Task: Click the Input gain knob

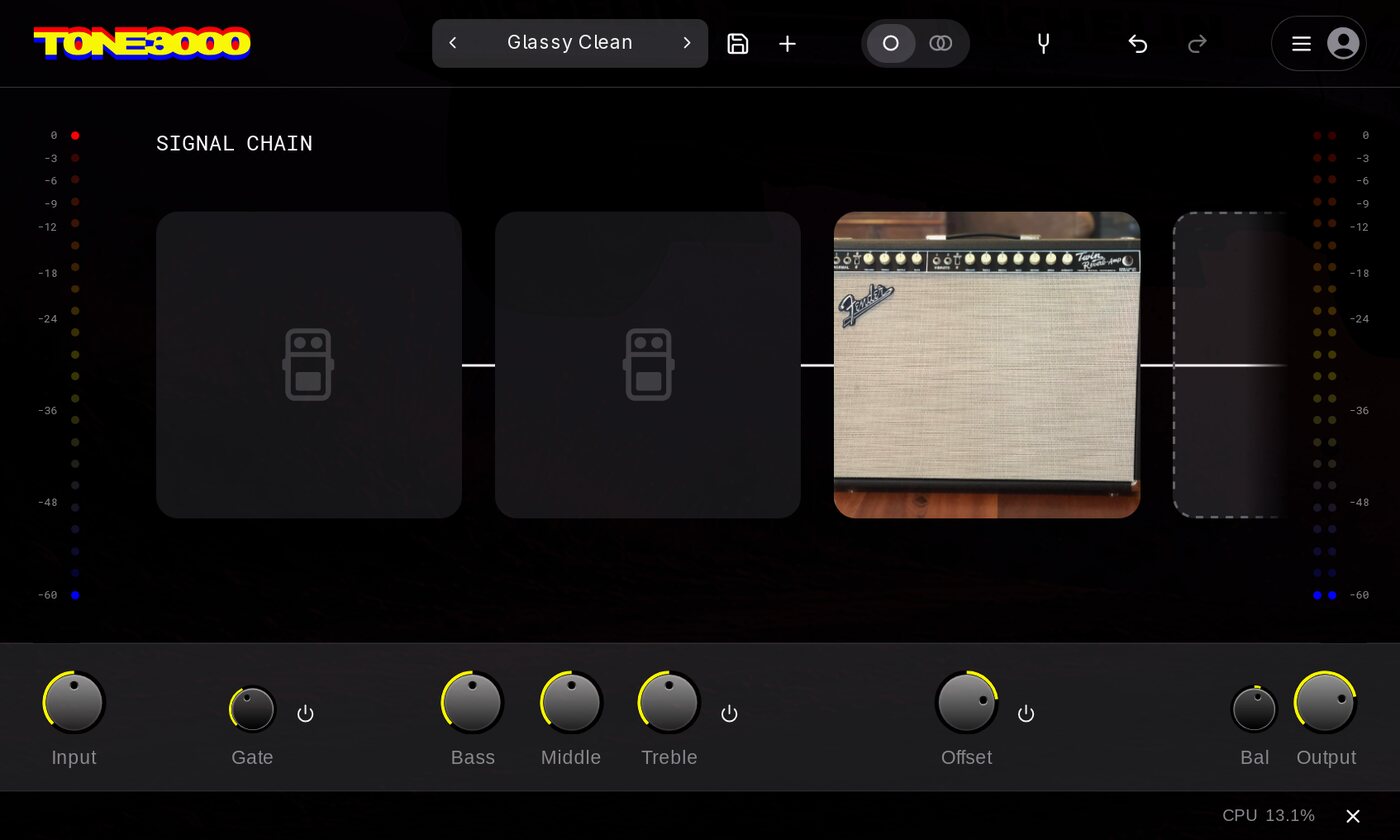Action: coord(74,702)
